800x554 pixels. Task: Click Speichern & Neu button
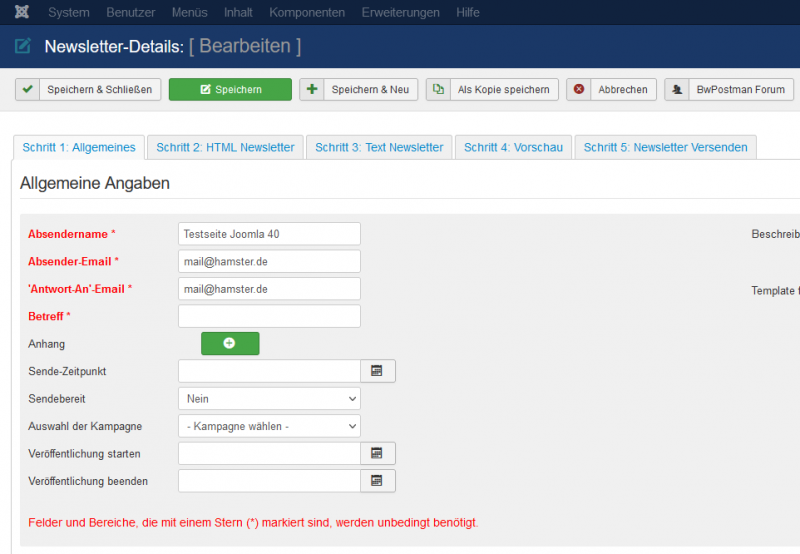[359, 90]
